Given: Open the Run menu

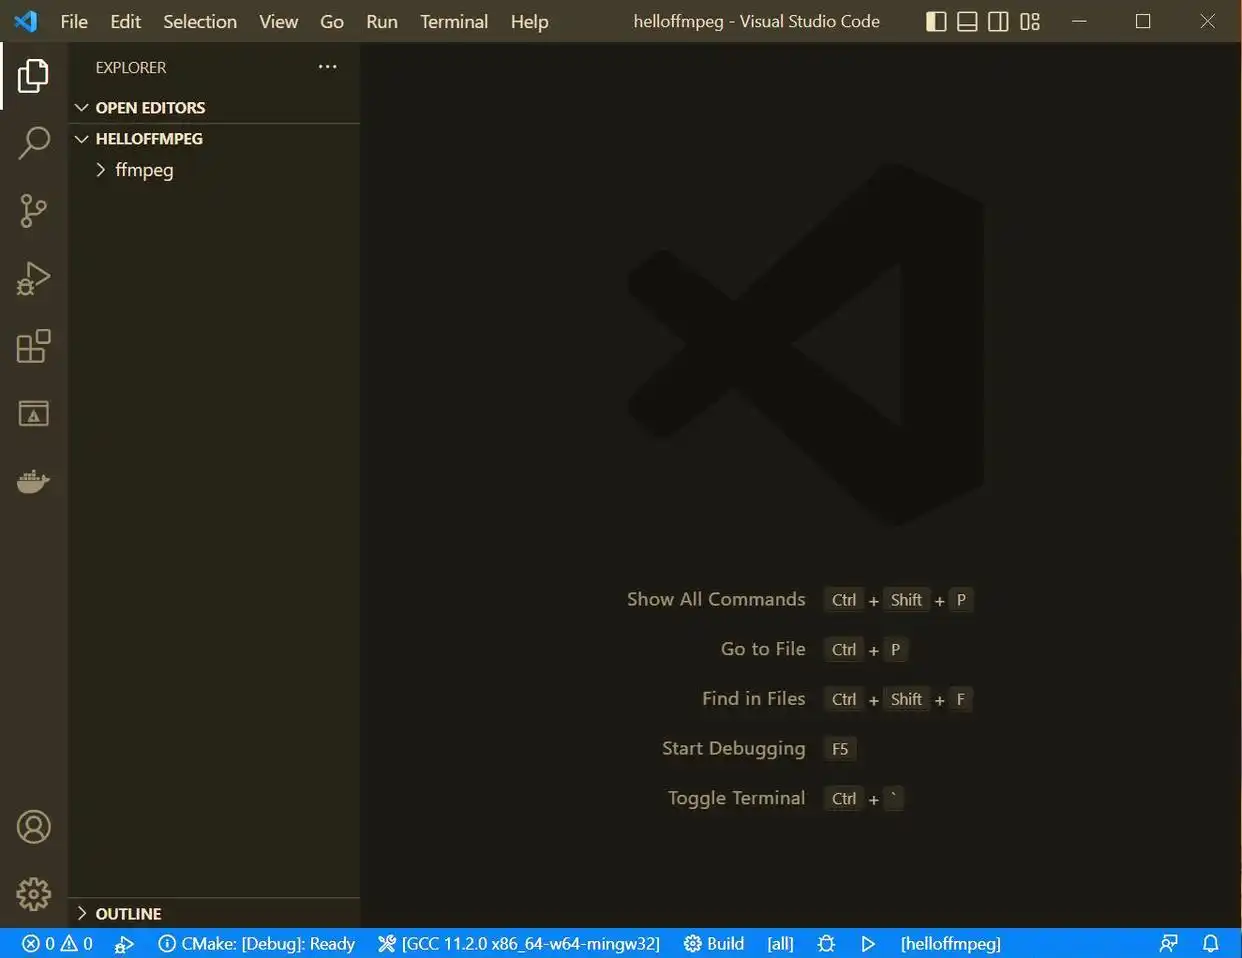Looking at the screenshot, I should pos(381,21).
